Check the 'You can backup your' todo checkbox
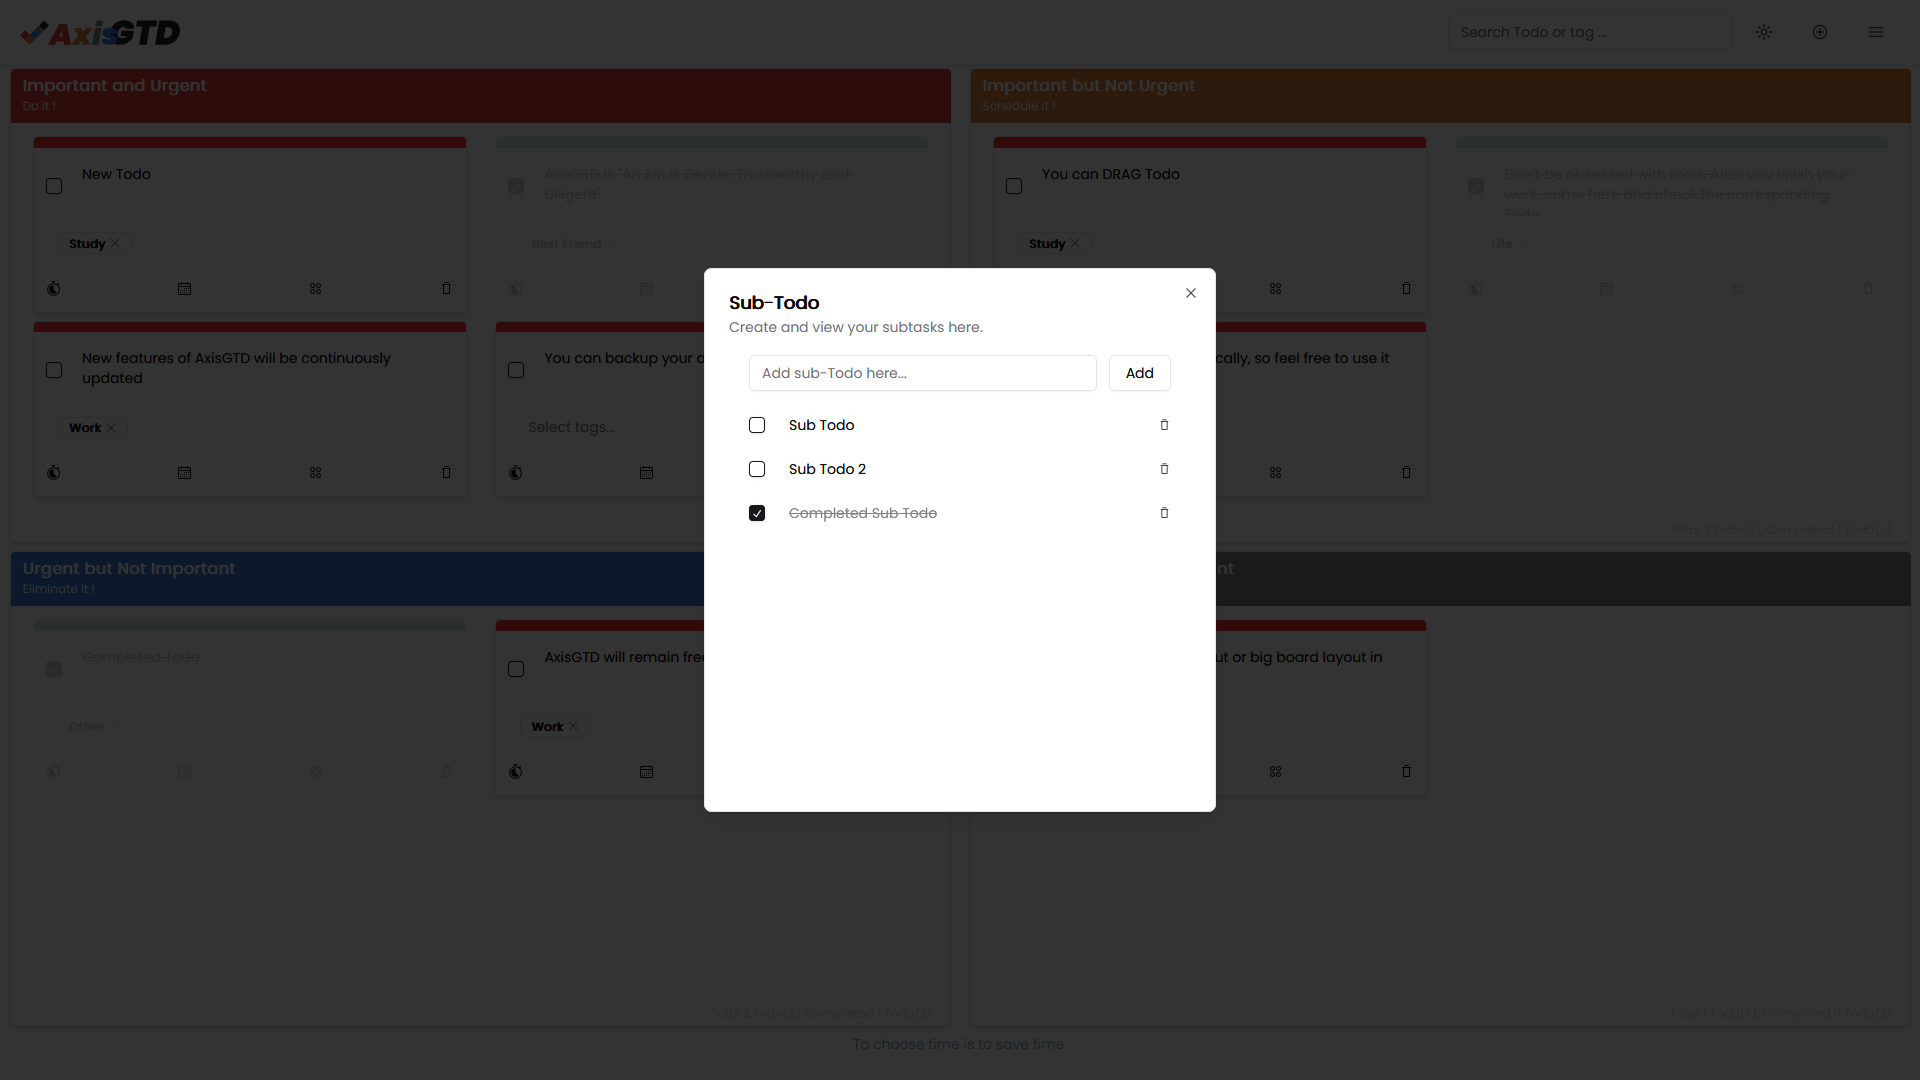This screenshot has width=1920, height=1080. coord(516,370)
